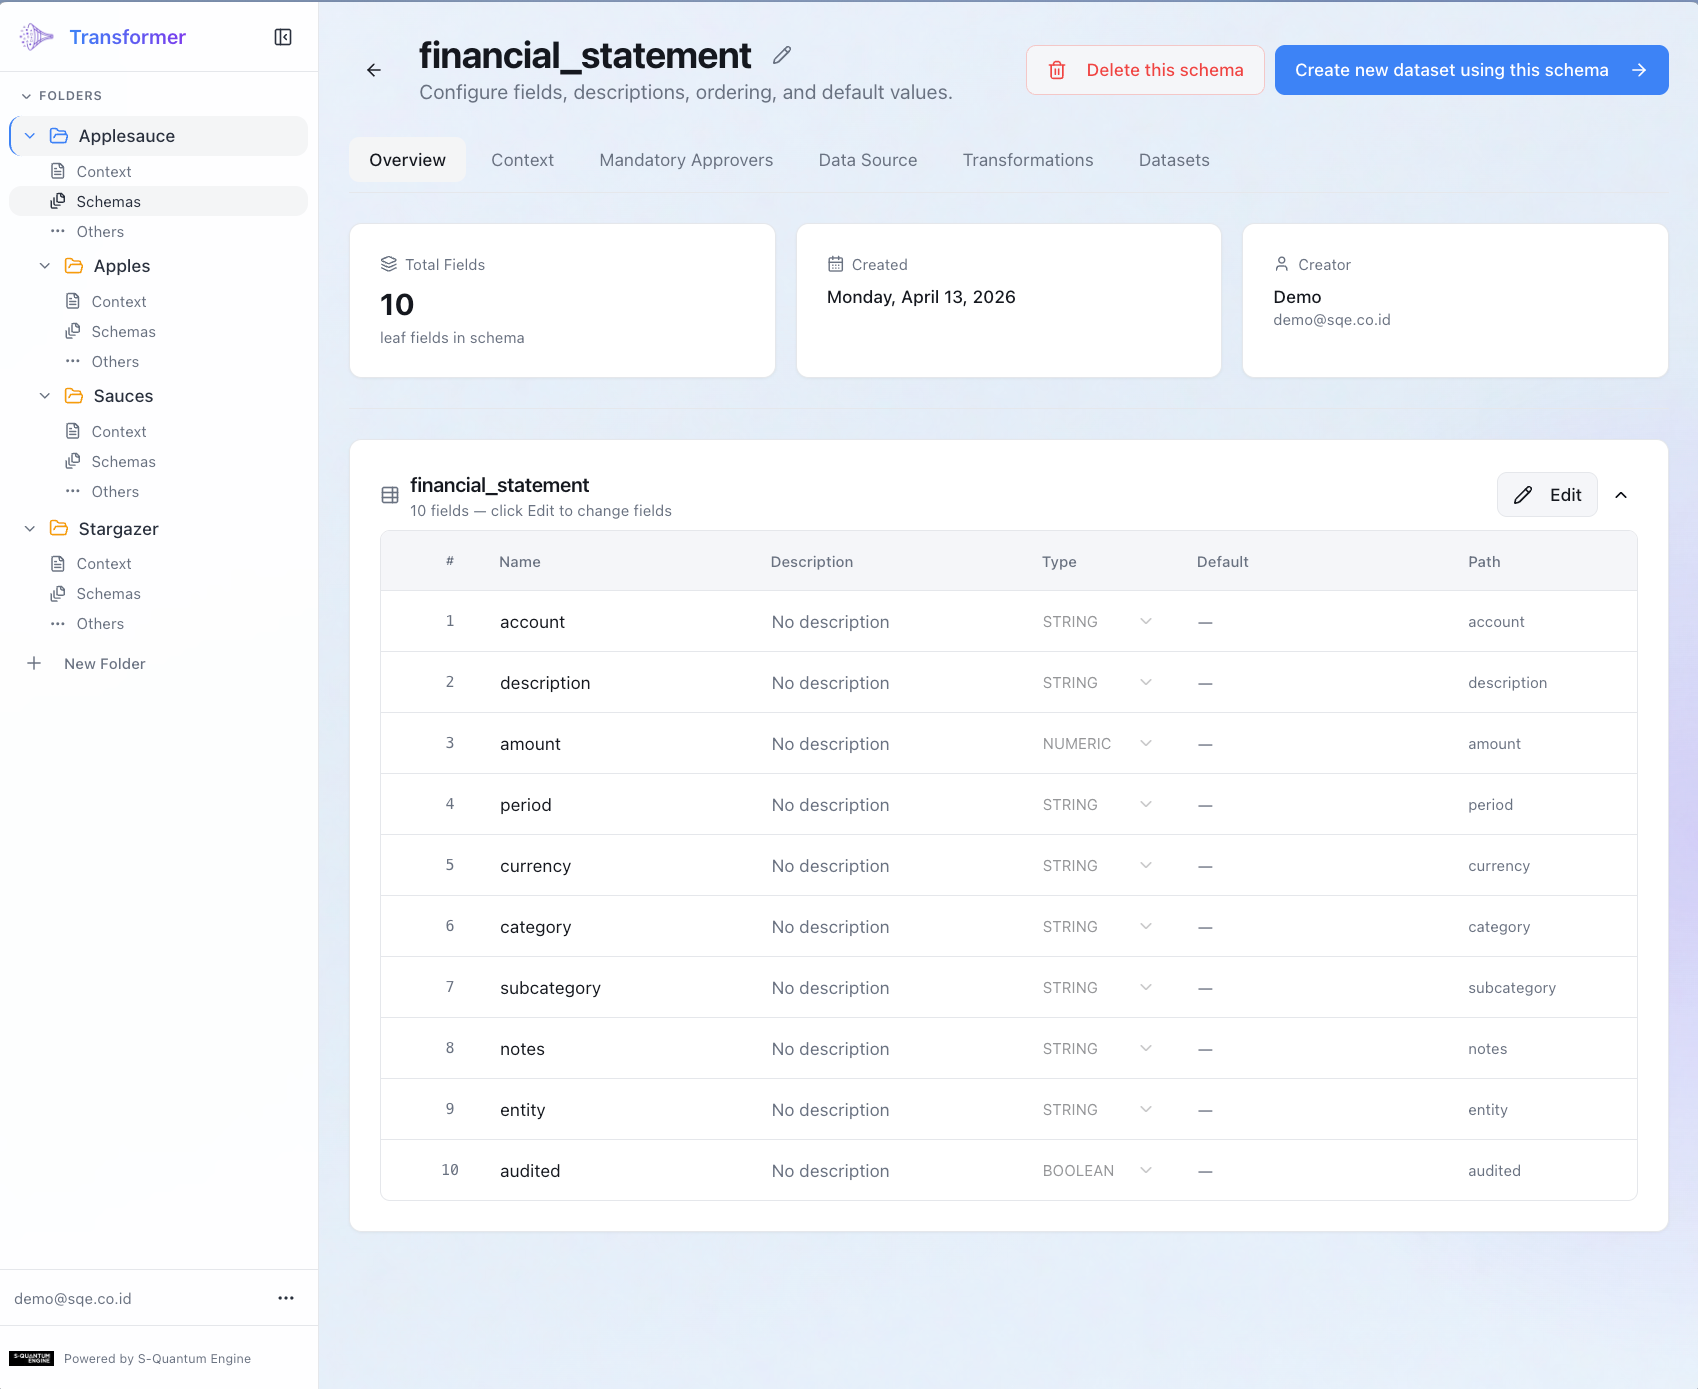Click the sidebar collapse panel icon
Image resolution: width=1698 pixels, height=1389 pixels.
point(283,37)
